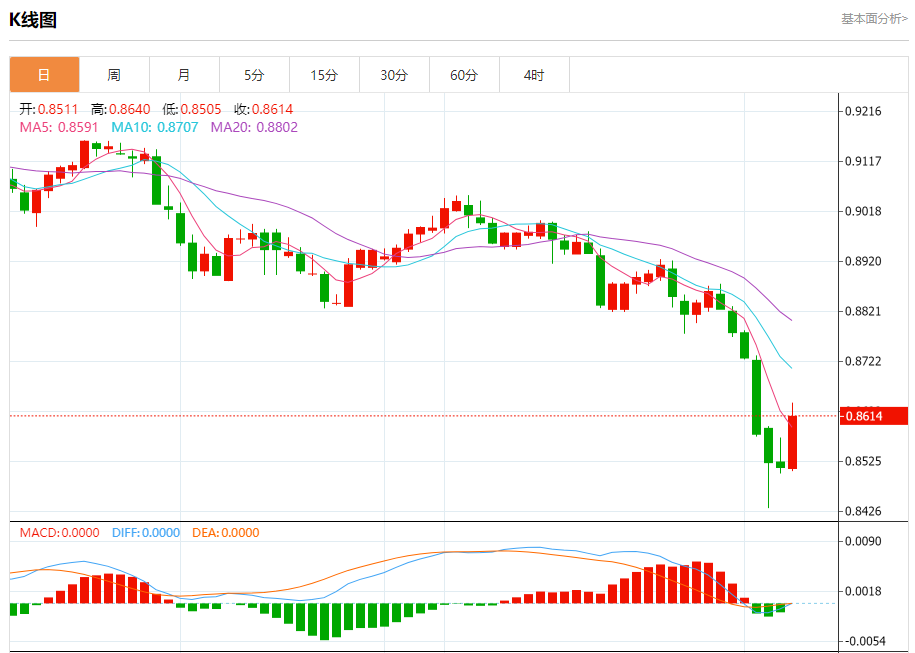This screenshot has width=915, height=653.
Task: Click the opening price 开:0.8511
Action: coord(48,109)
